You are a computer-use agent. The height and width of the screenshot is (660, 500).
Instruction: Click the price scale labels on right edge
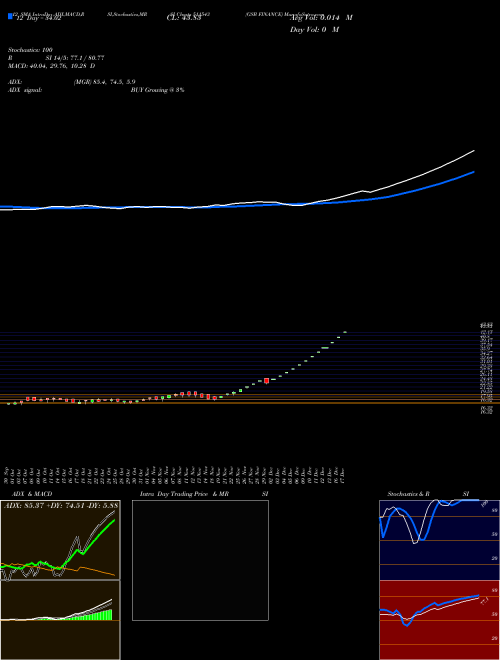(487, 369)
